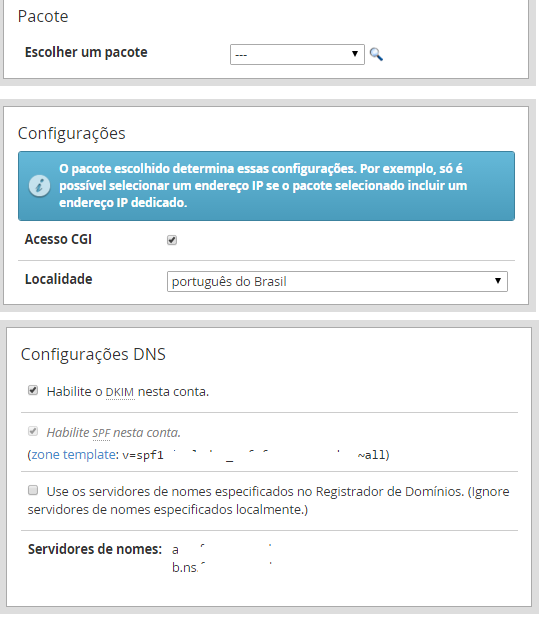Click the Acesso CGI label
This screenshot has width=551, height=633.
[x=58, y=239]
